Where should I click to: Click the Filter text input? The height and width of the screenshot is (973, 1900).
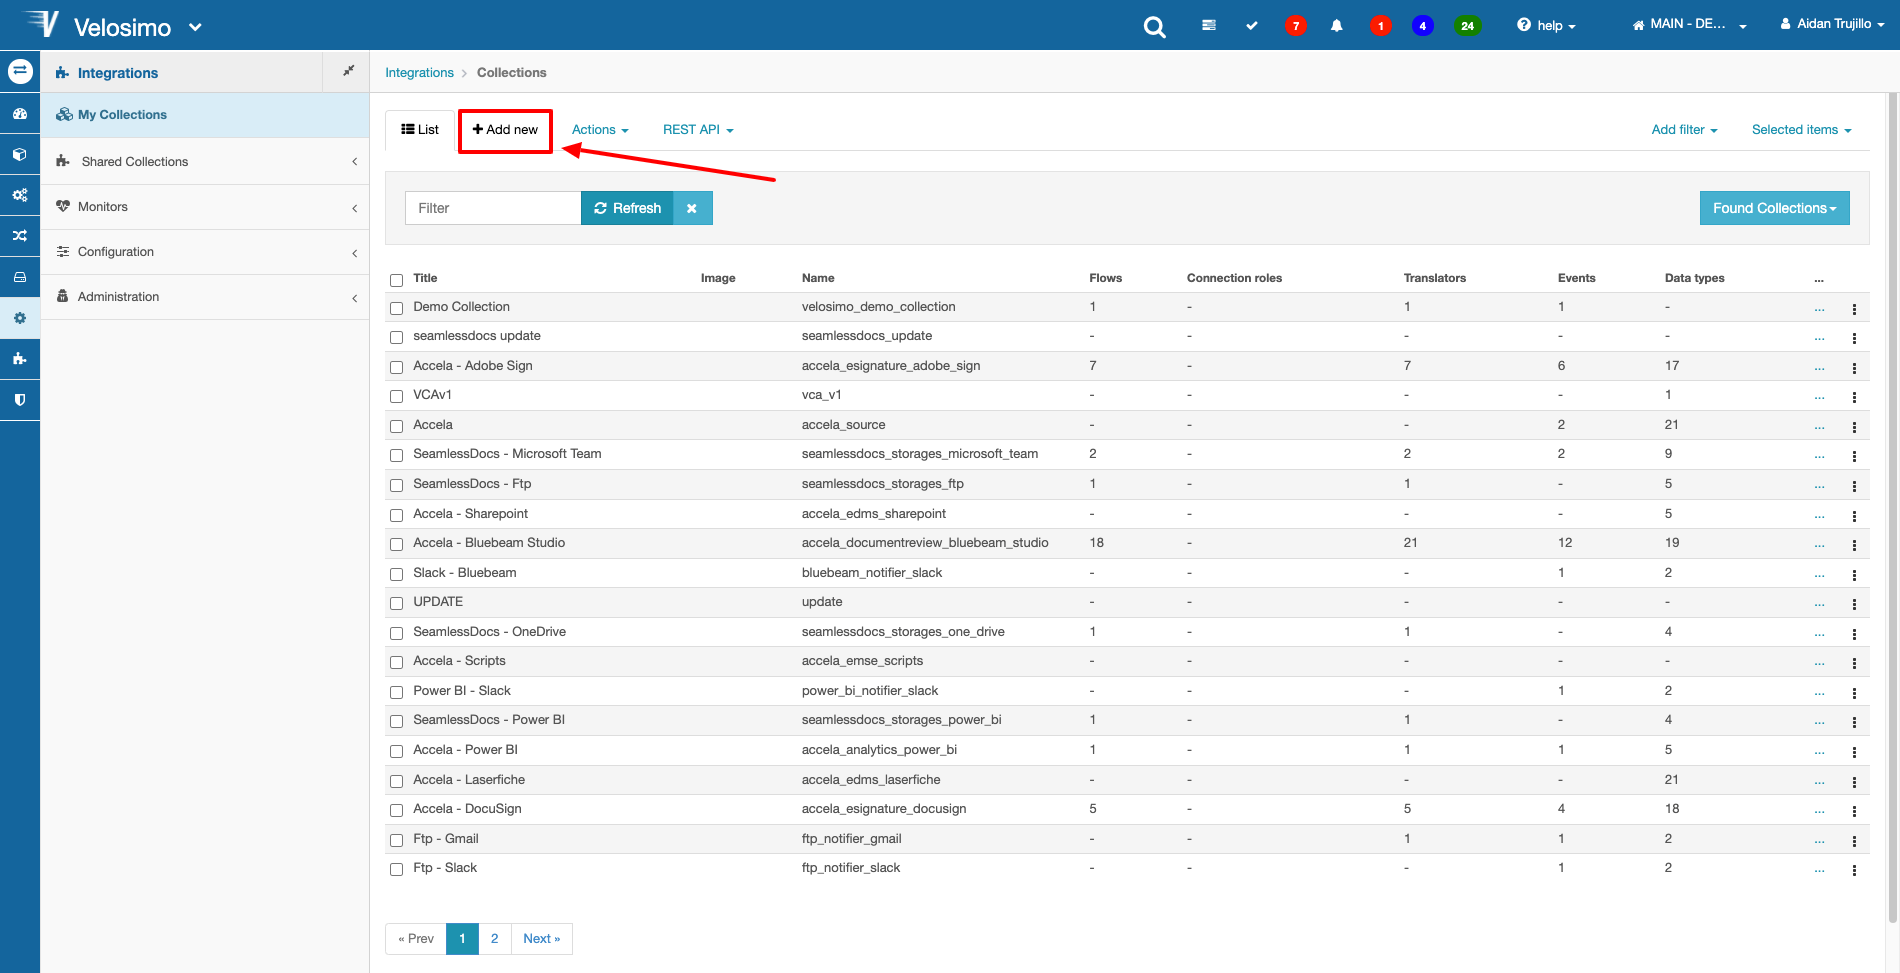pyautogui.click(x=493, y=208)
